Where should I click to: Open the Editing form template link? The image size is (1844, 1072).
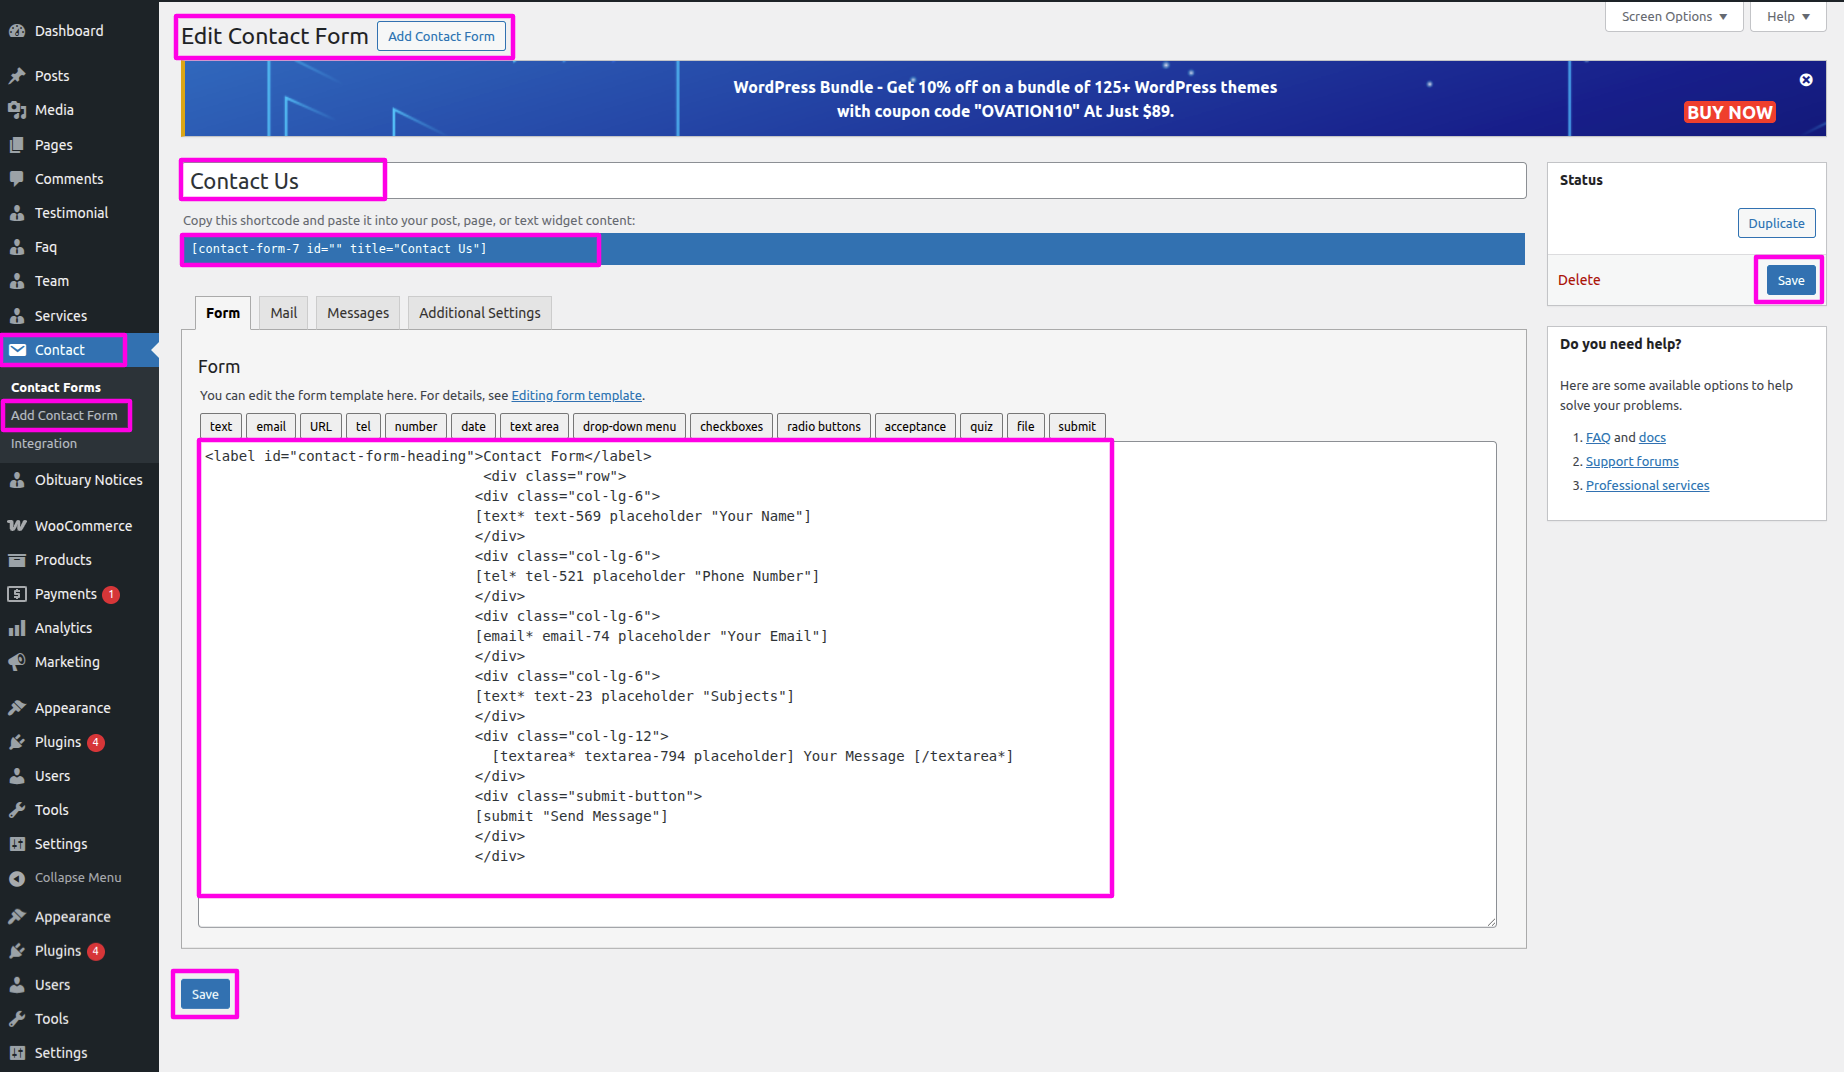pyautogui.click(x=576, y=396)
